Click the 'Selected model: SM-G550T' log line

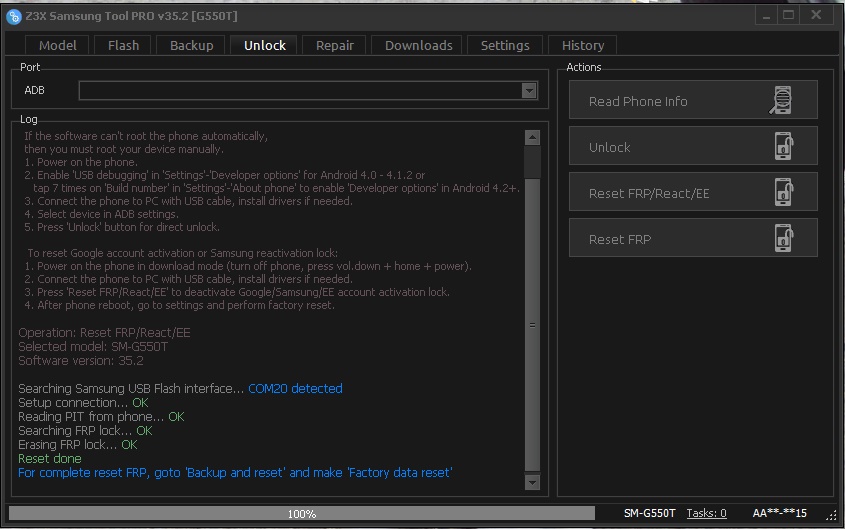(x=93, y=346)
